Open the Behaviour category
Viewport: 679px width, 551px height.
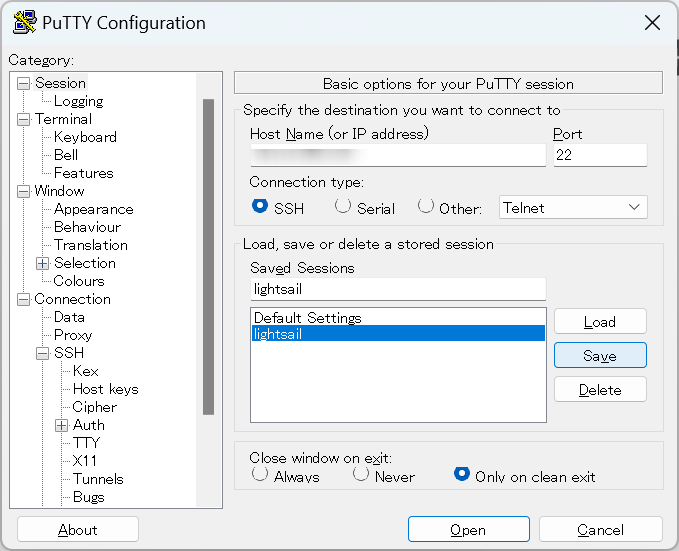pyautogui.click(x=87, y=227)
